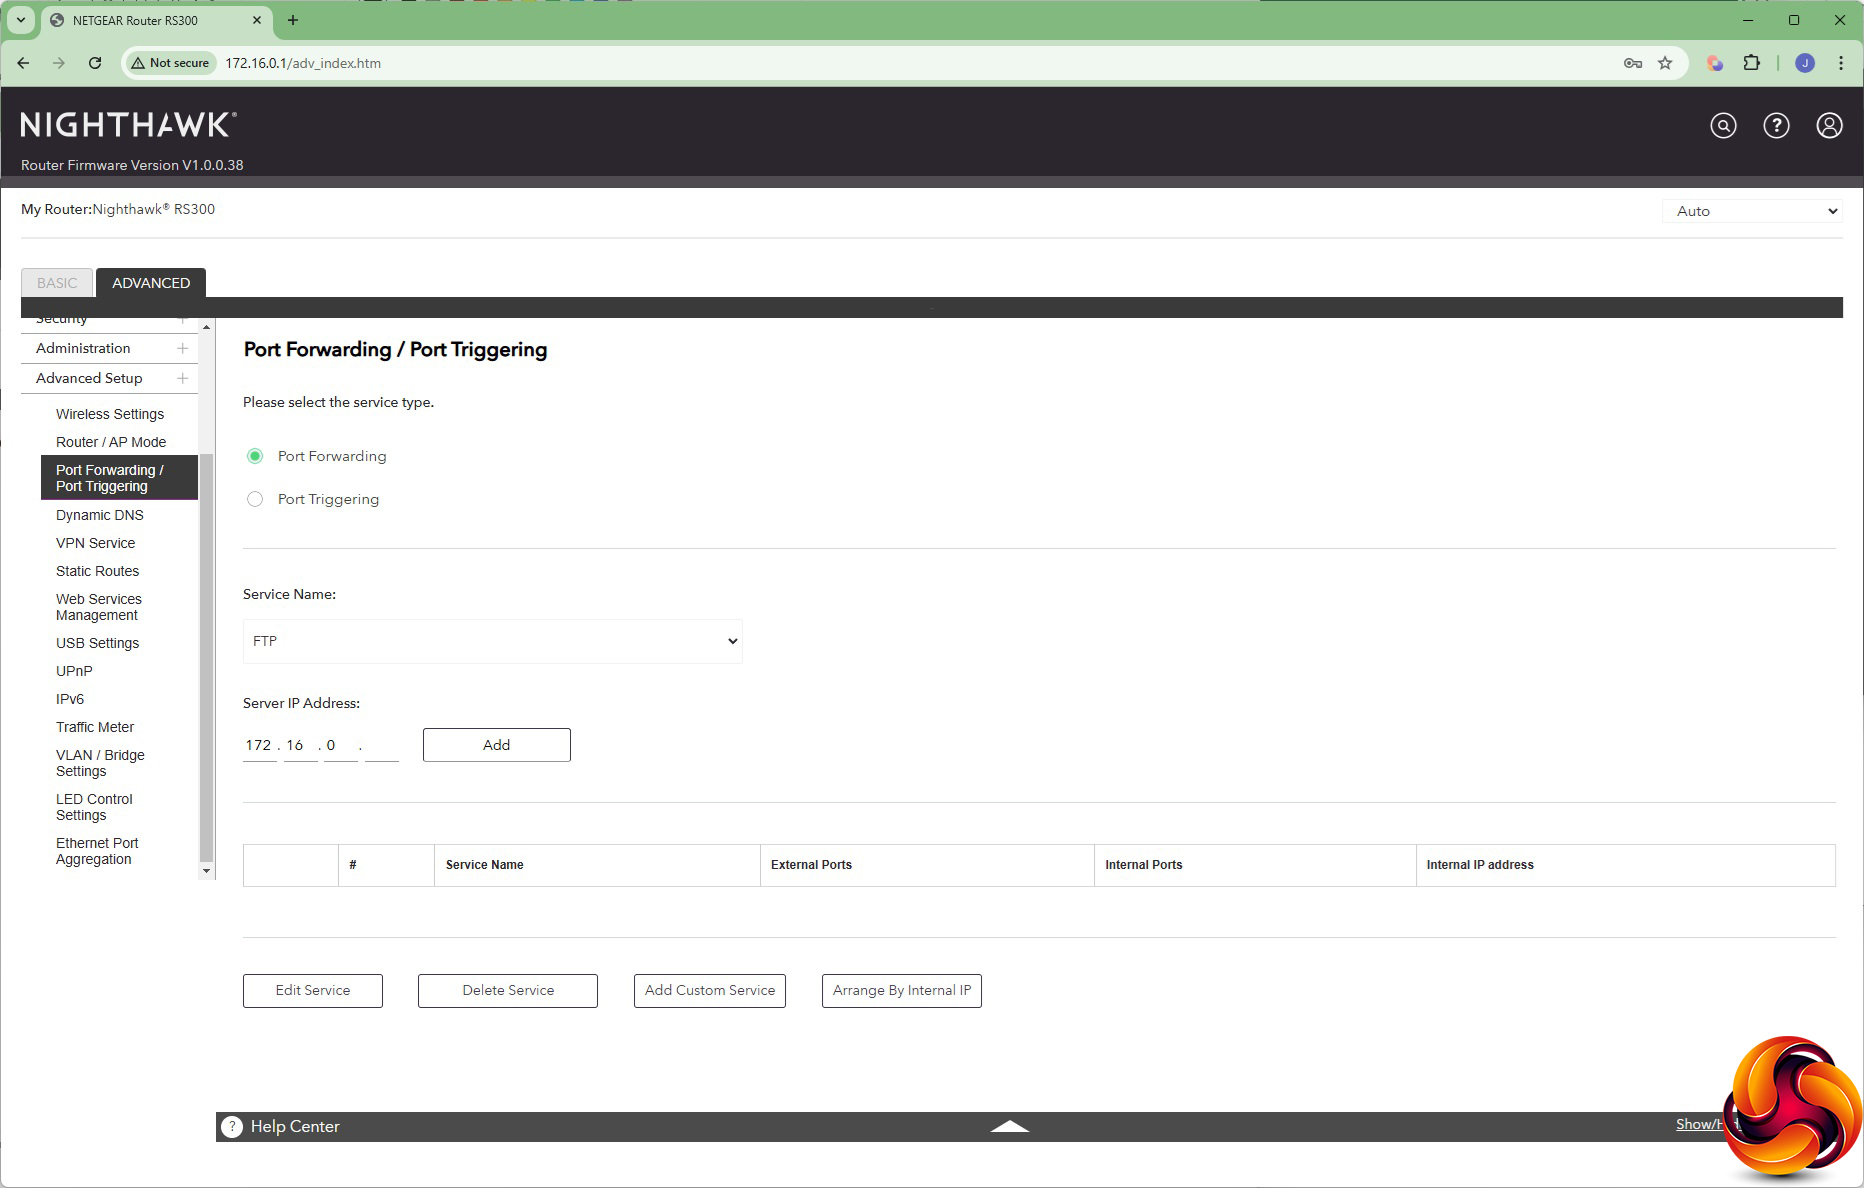The width and height of the screenshot is (1864, 1188).
Task: Click the sidebar scrollbar thumb
Action: [207, 657]
